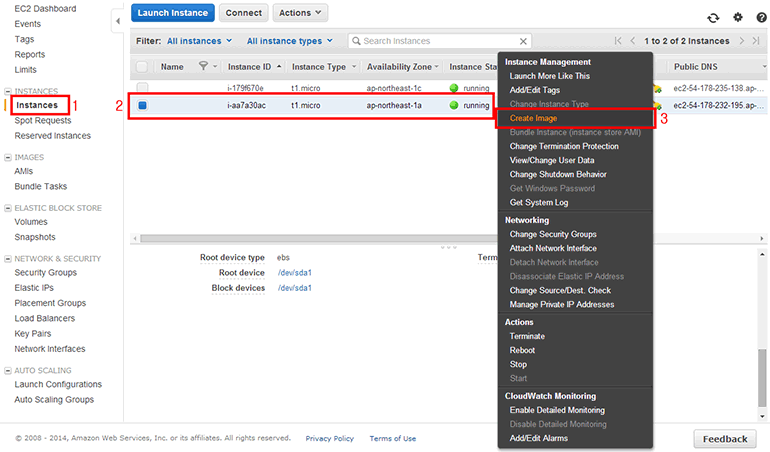Choose Change Security Groups menu entry

point(553,234)
